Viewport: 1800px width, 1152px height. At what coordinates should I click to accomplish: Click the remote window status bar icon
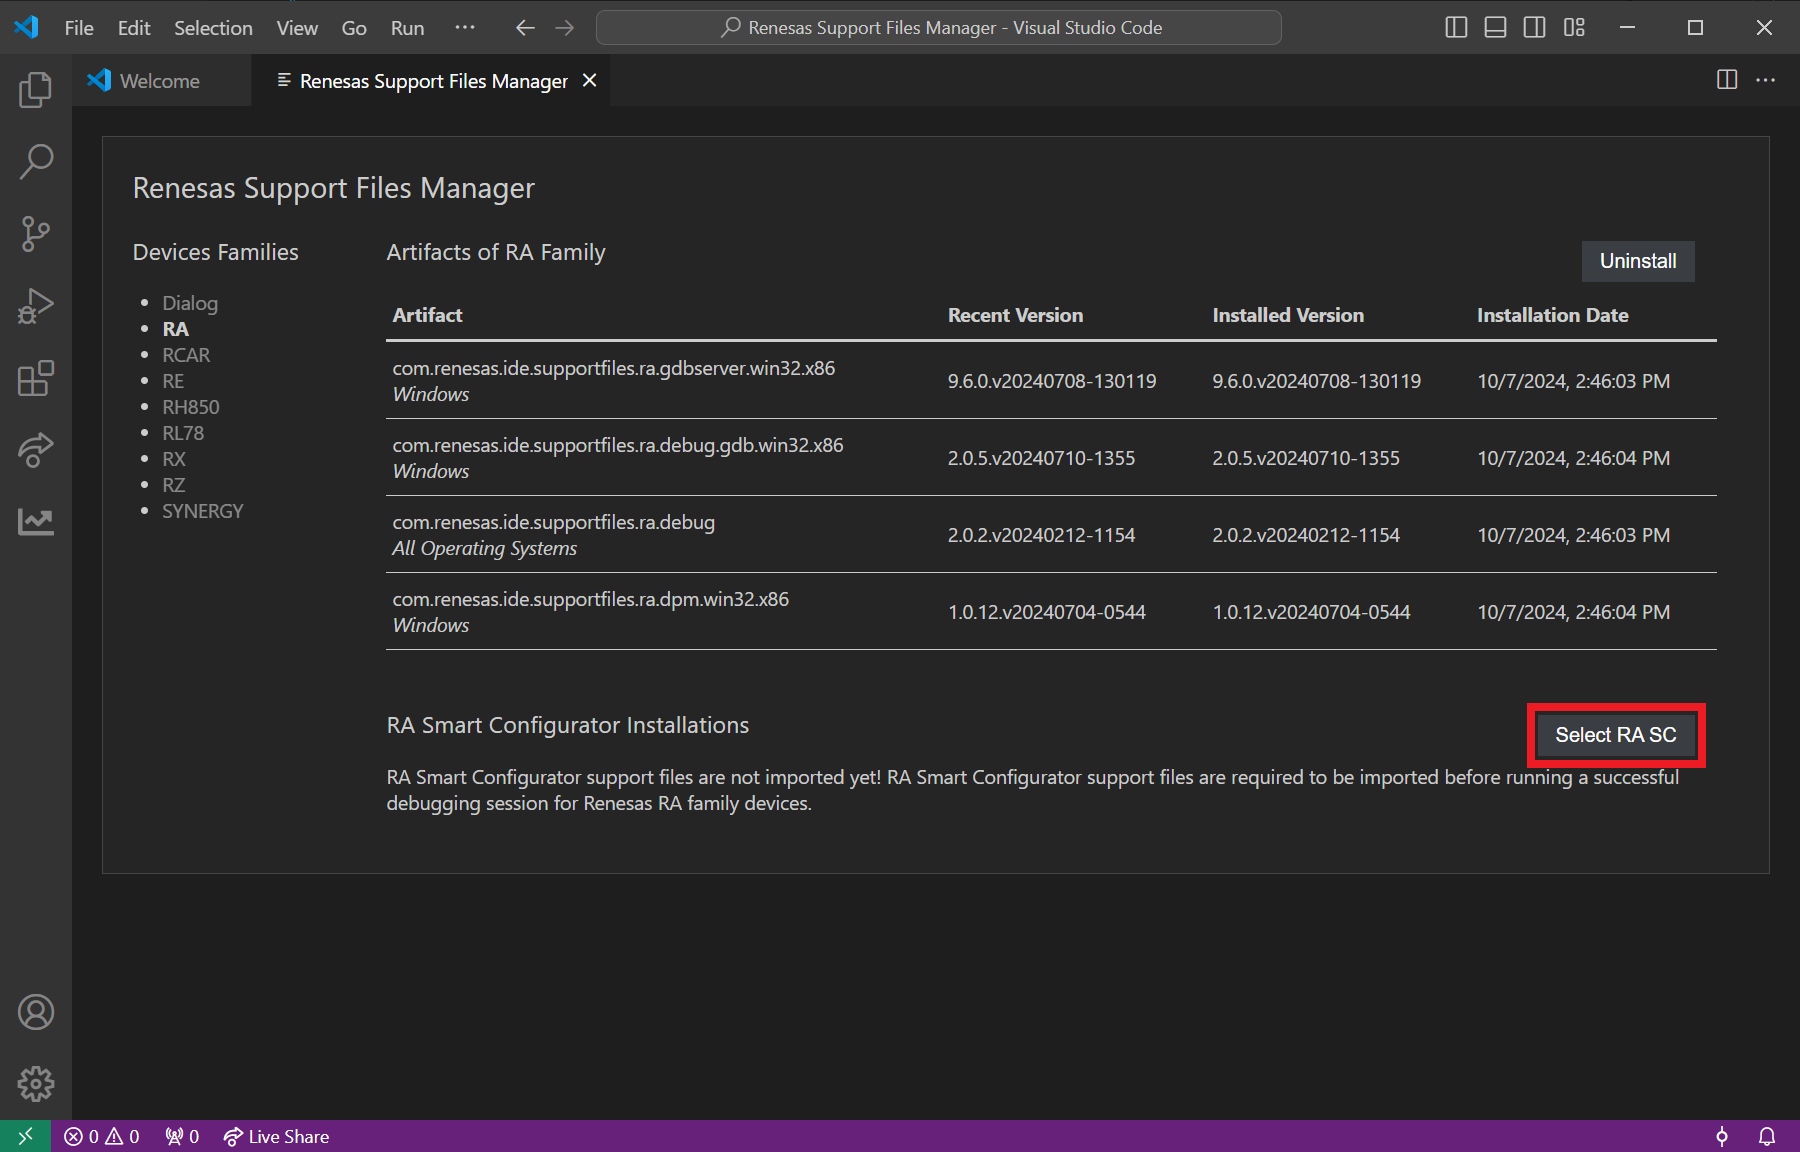click(26, 1136)
